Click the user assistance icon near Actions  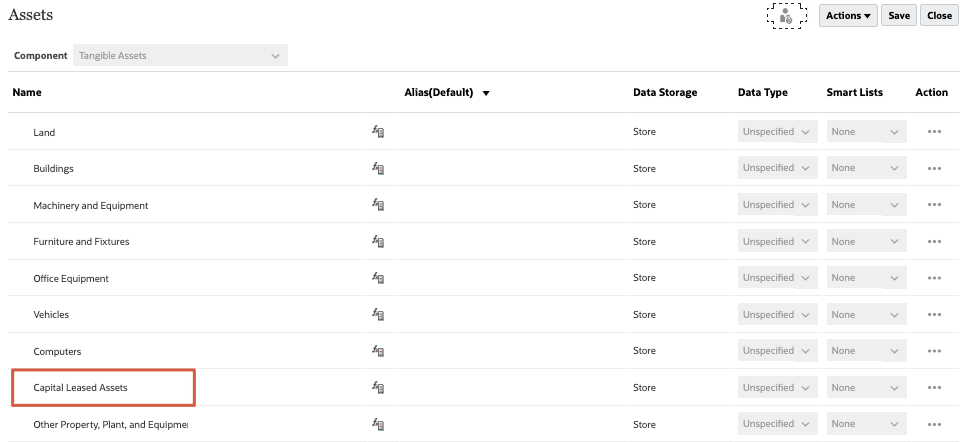tap(786, 16)
